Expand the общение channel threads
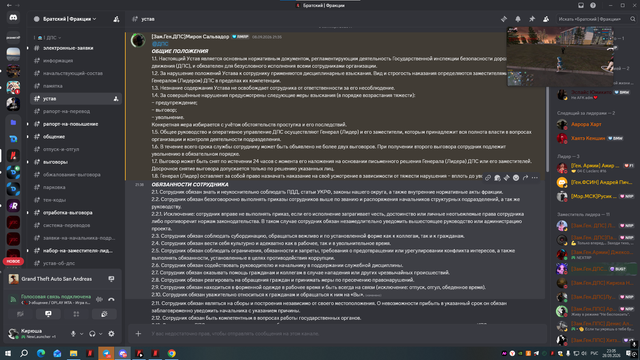Image resolution: width=640 pixels, height=360 pixels. pos(28,137)
